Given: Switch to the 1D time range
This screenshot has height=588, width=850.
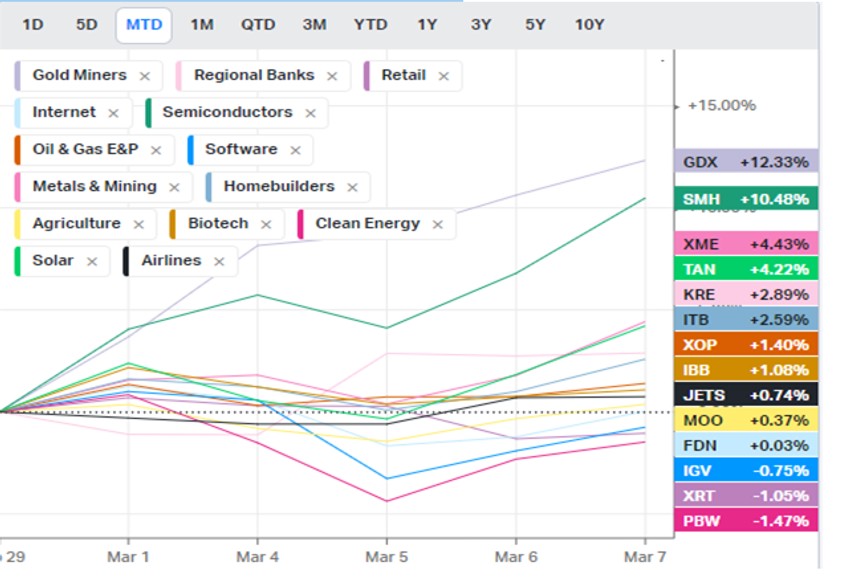Looking at the screenshot, I should pyautogui.click(x=33, y=25).
